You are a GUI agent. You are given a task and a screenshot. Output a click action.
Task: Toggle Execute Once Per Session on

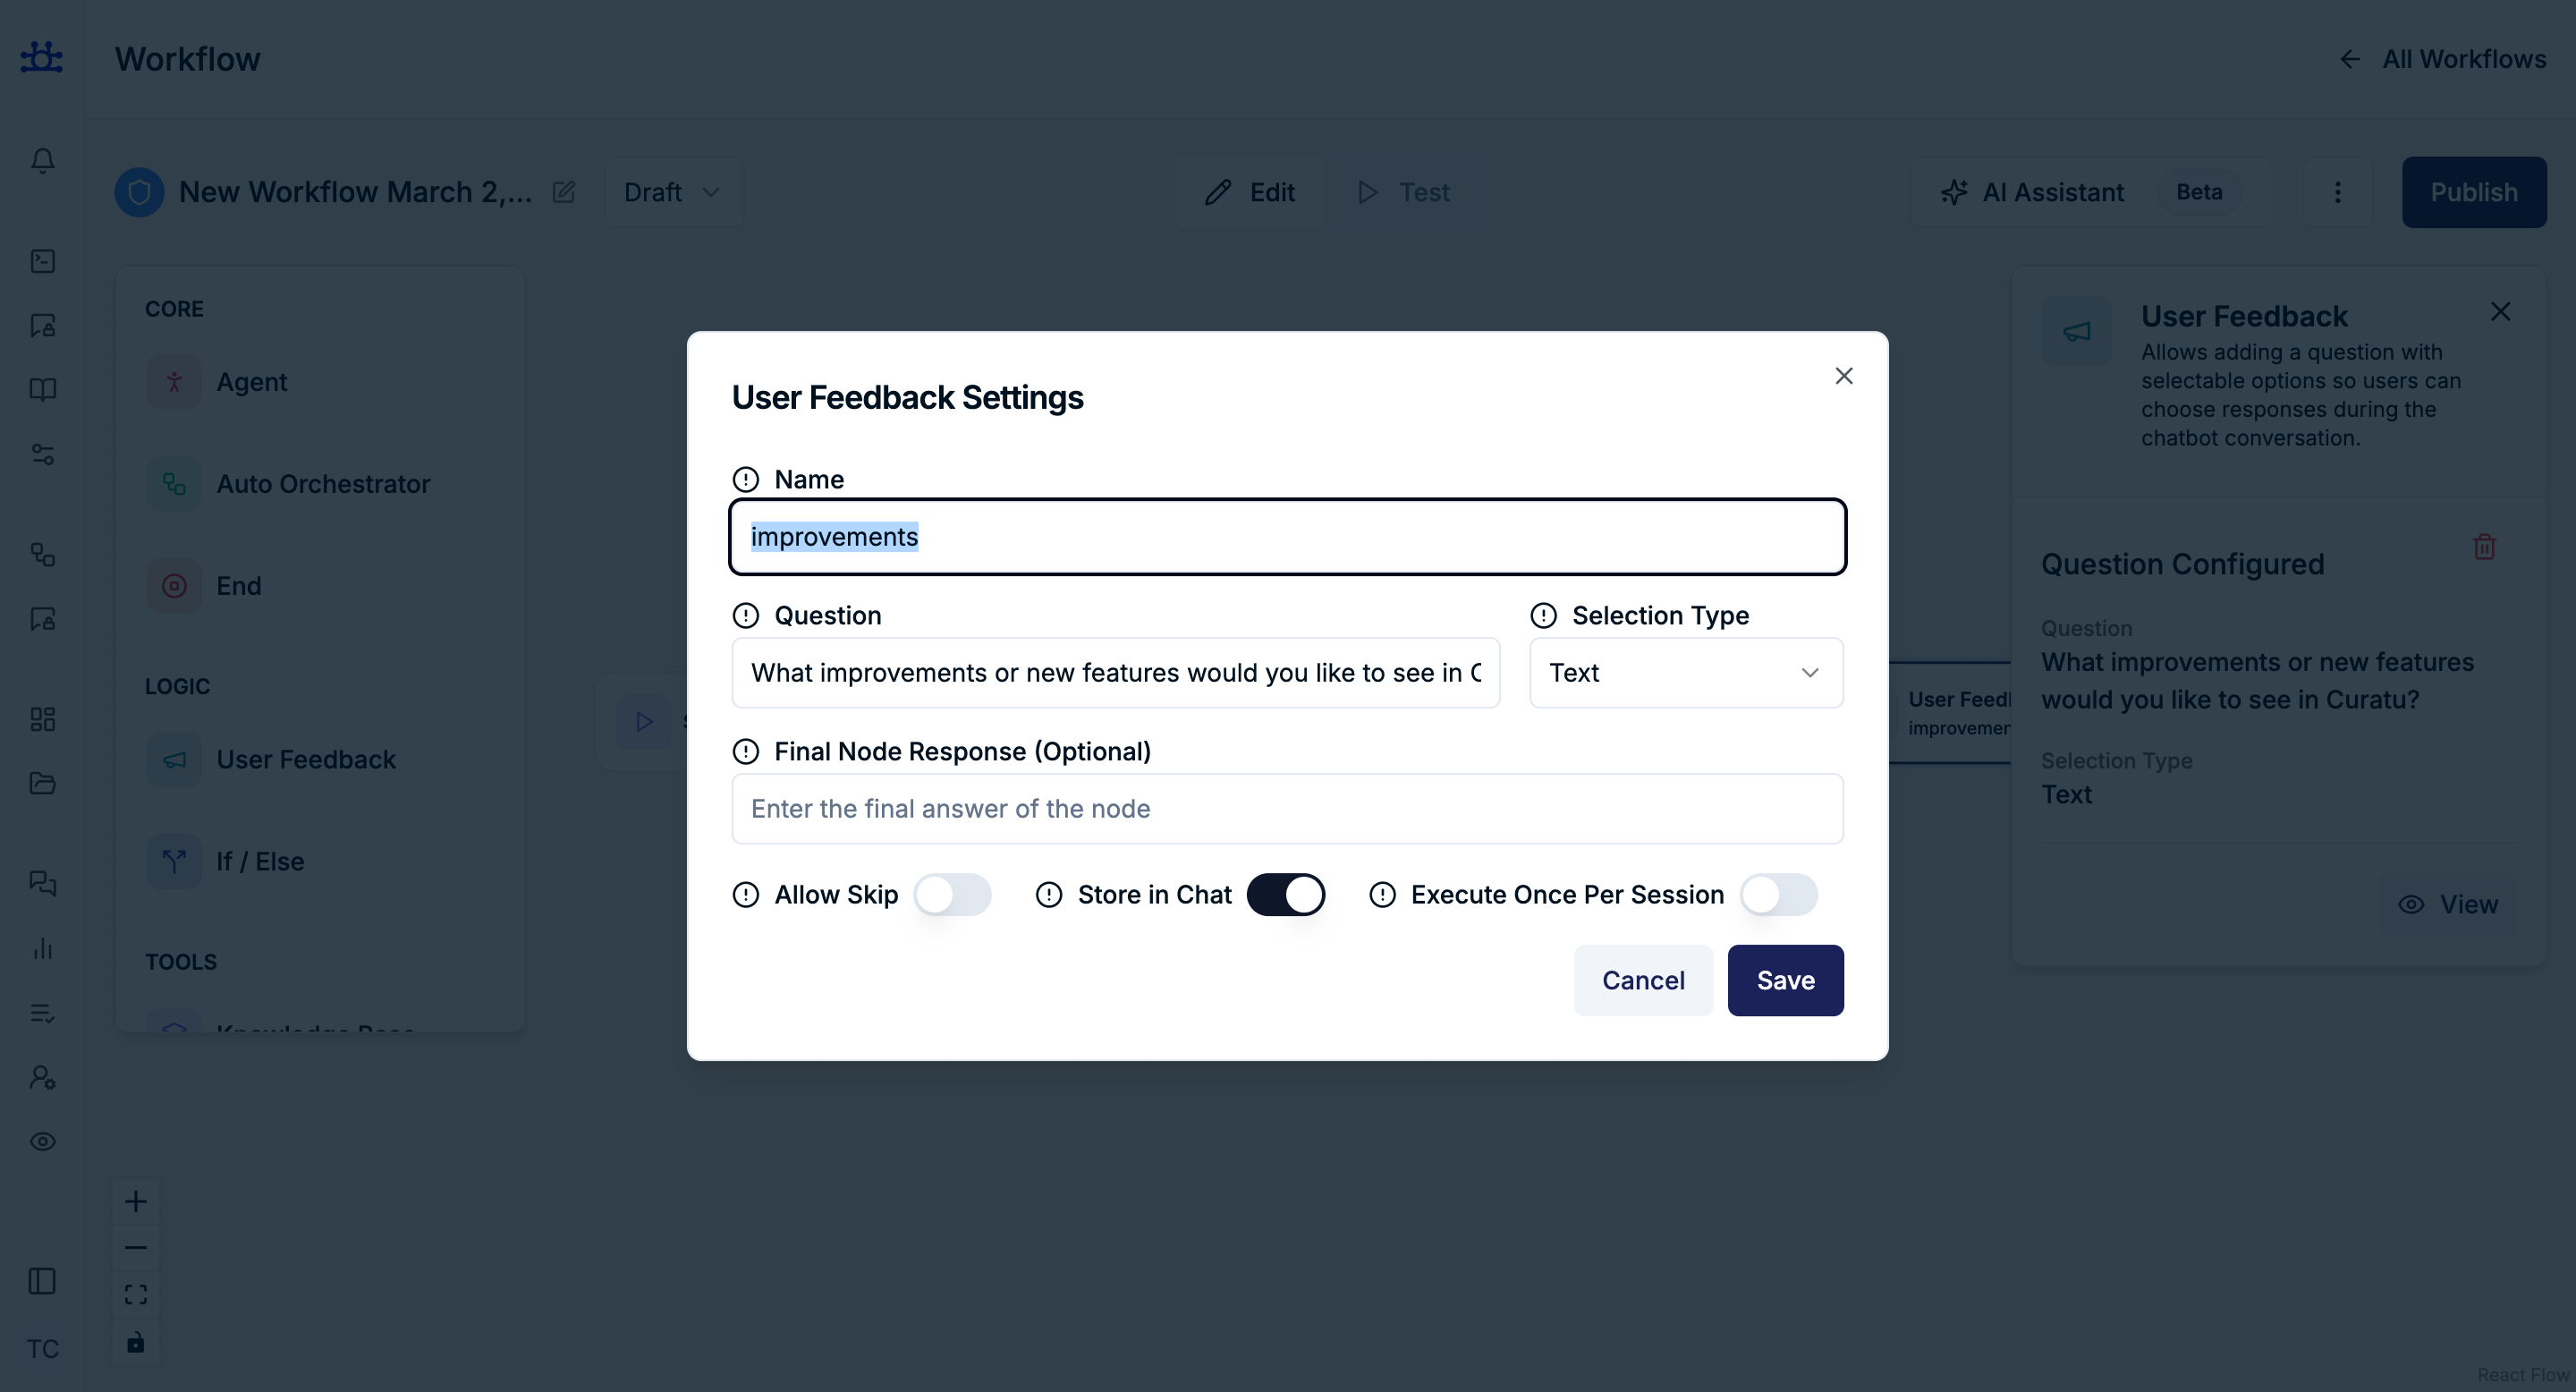coord(1778,895)
